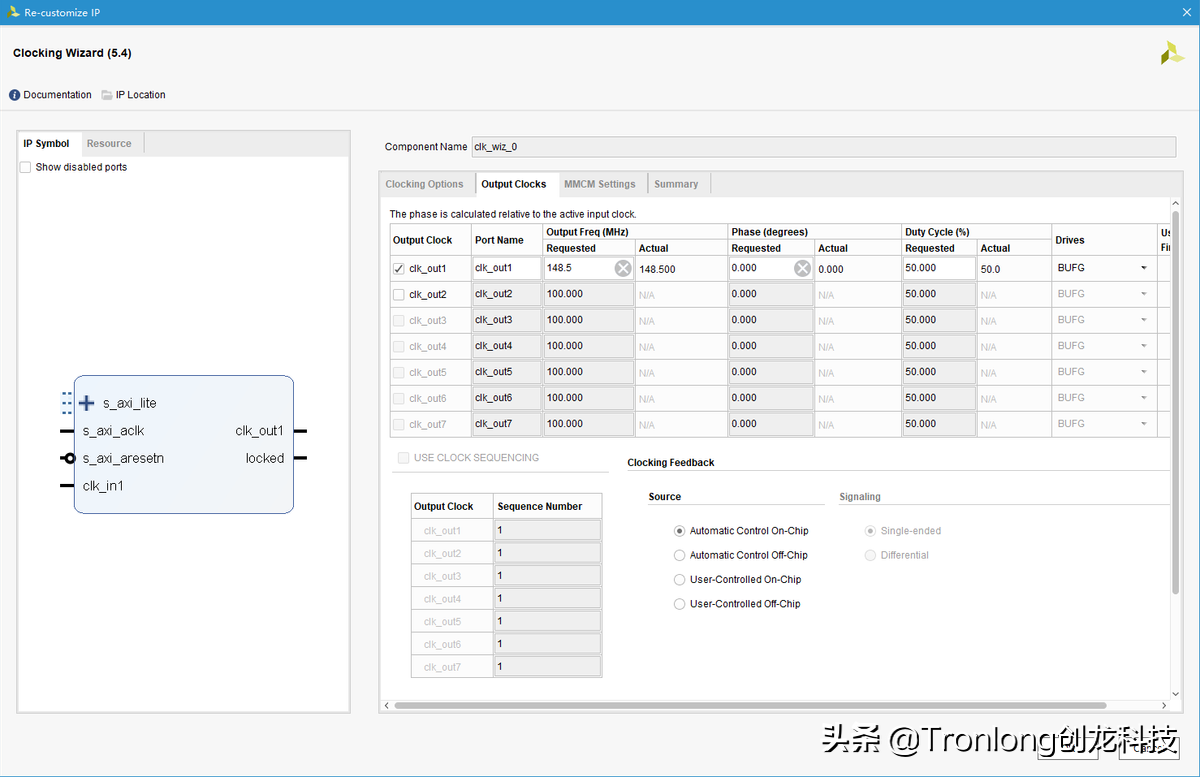
Task: Toggle the USE CLOCK SEQUENCING checkbox
Action: 403,458
